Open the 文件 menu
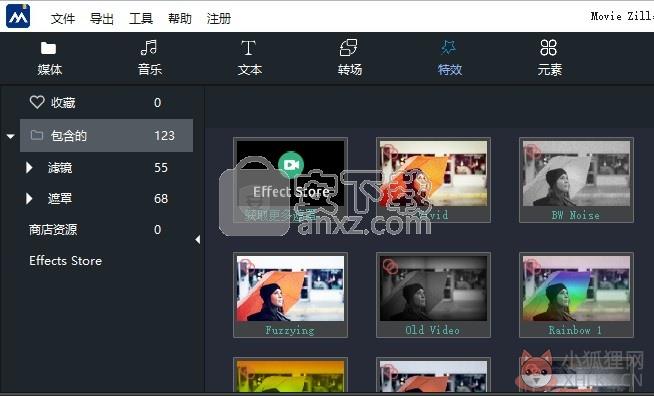Image resolution: width=654 pixels, height=396 pixels. click(x=63, y=18)
